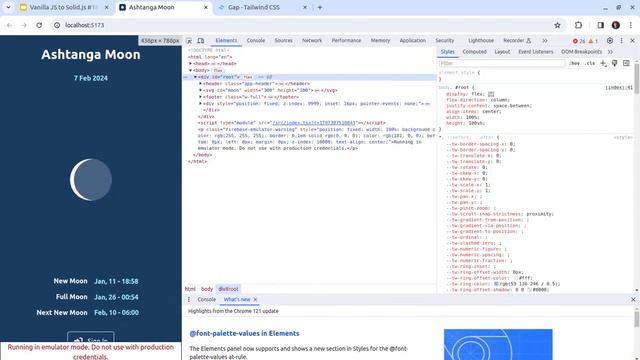The image size is (640, 360).
Task: Open Chrome three-dot menu
Action: [x=631, y=25]
